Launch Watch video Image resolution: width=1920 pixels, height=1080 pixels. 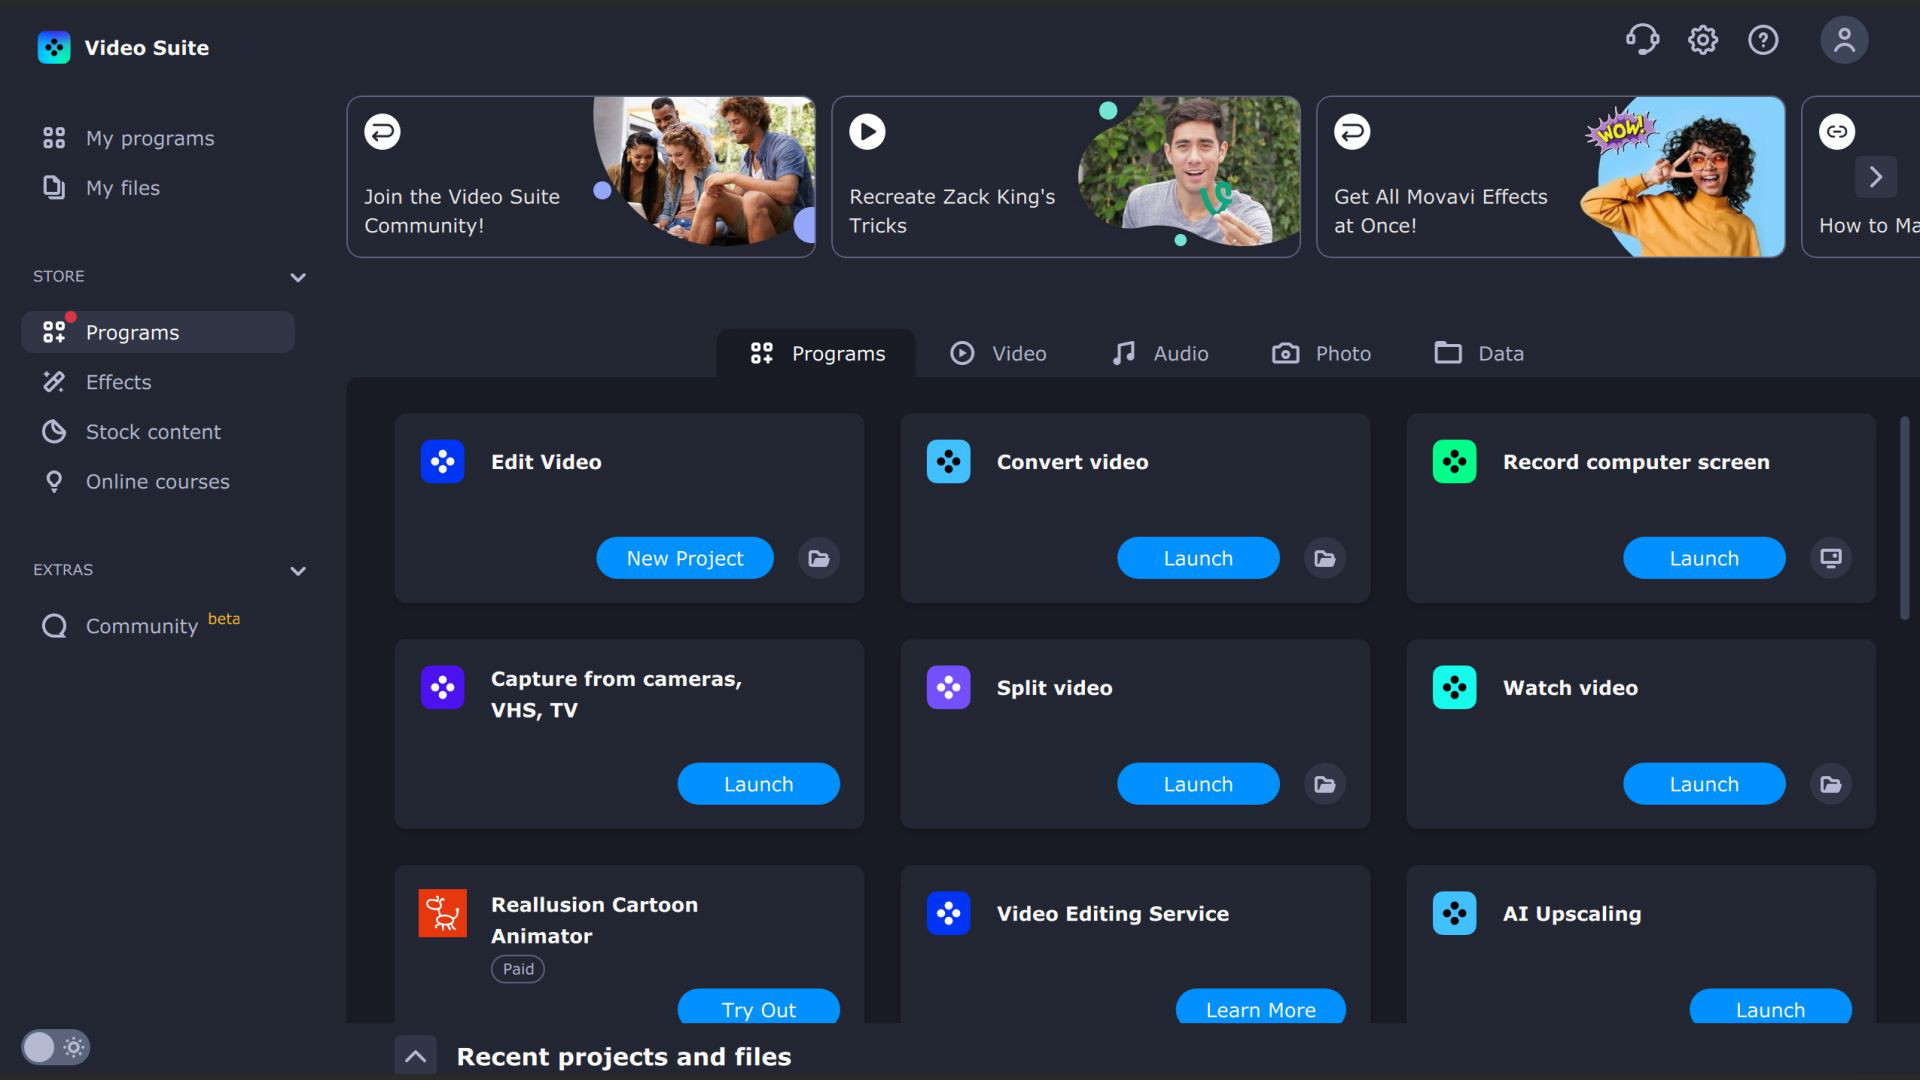click(1704, 784)
